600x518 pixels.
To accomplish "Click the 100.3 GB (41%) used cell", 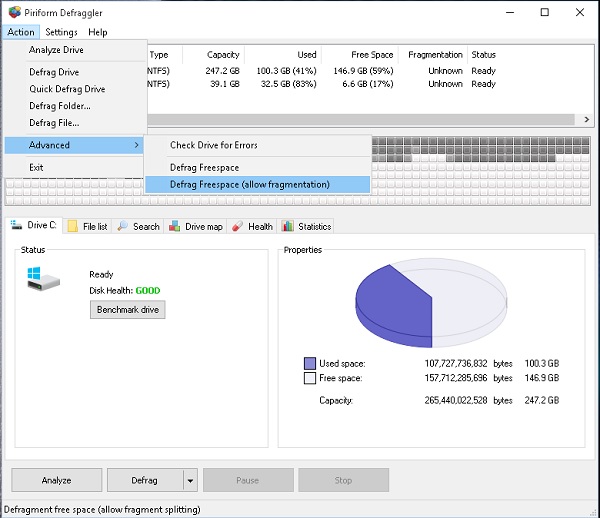I will coord(286,71).
